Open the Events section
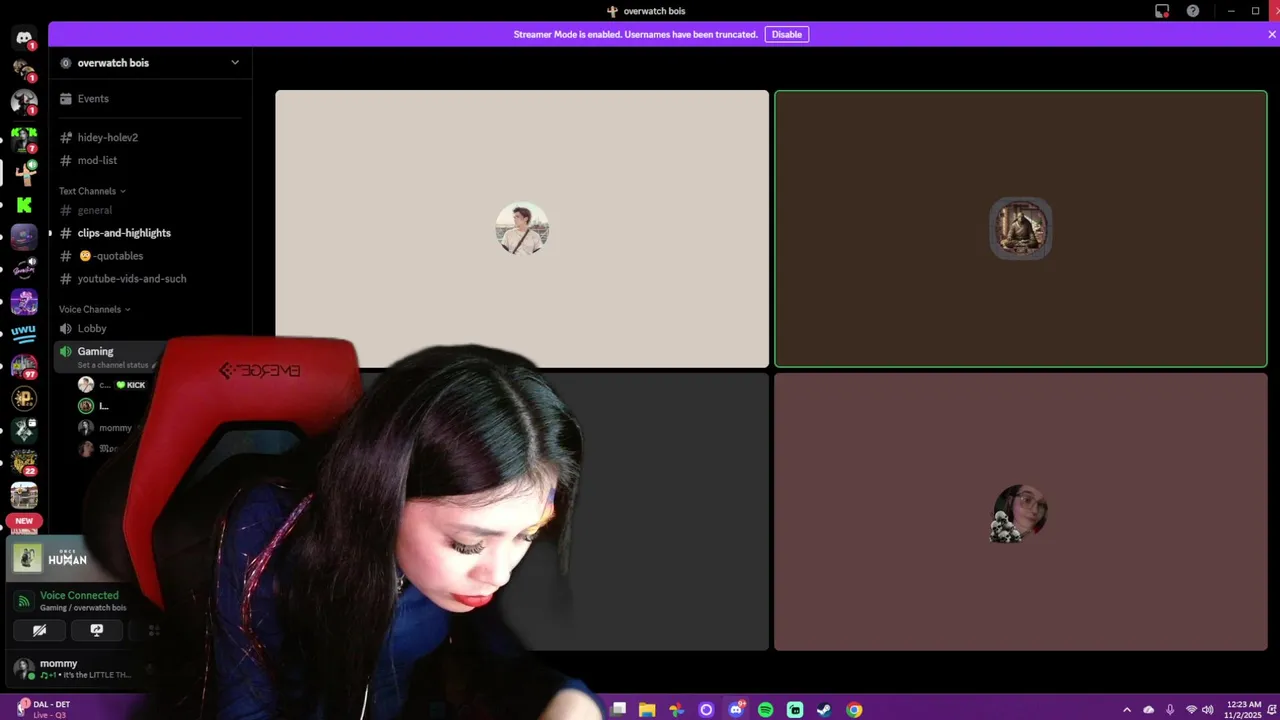The height and width of the screenshot is (720, 1280). [x=150, y=98]
